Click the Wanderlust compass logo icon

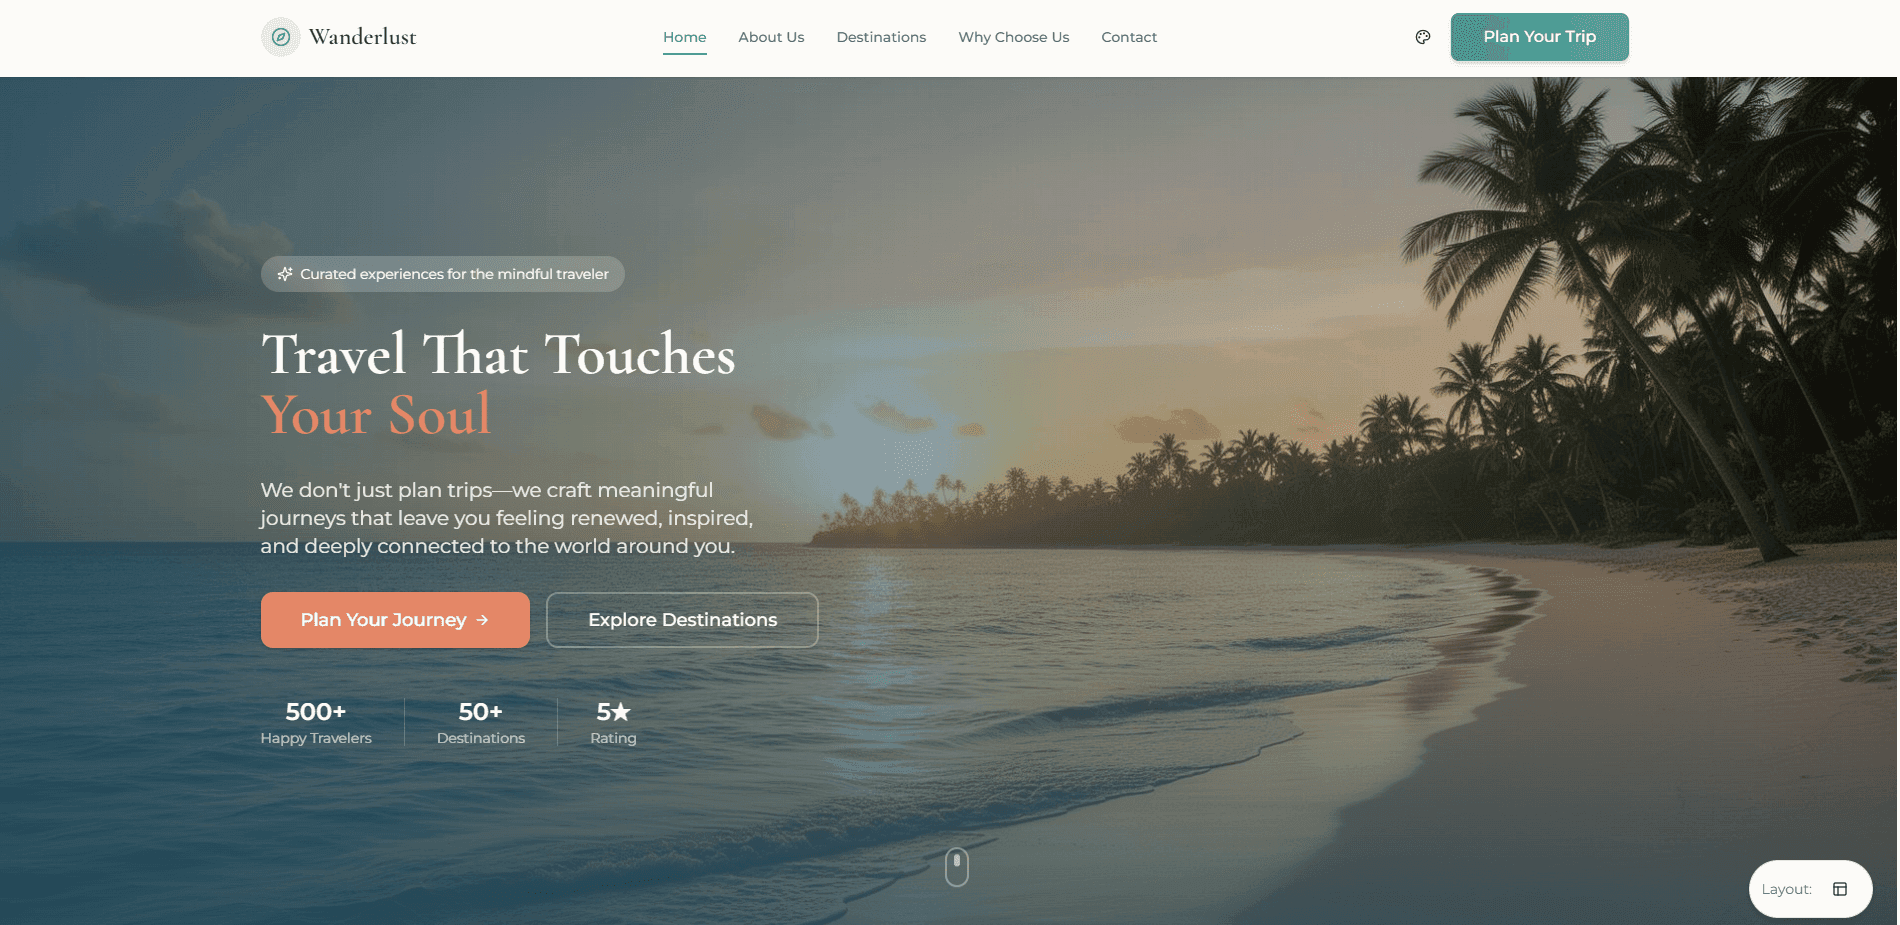pyautogui.click(x=281, y=37)
